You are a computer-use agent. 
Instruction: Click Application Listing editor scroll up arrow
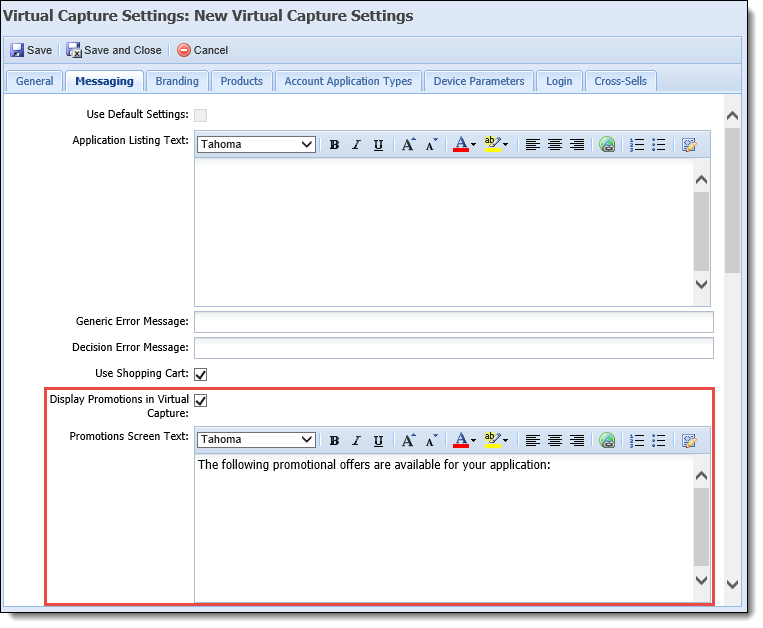click(701, 179)
